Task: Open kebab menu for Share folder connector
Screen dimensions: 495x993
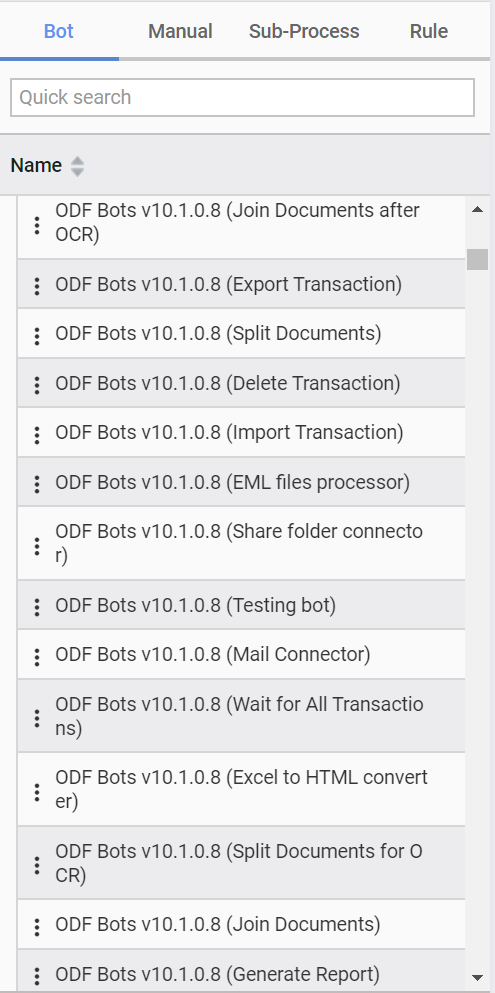Action: pyautogui.click(x=37, y=545)
